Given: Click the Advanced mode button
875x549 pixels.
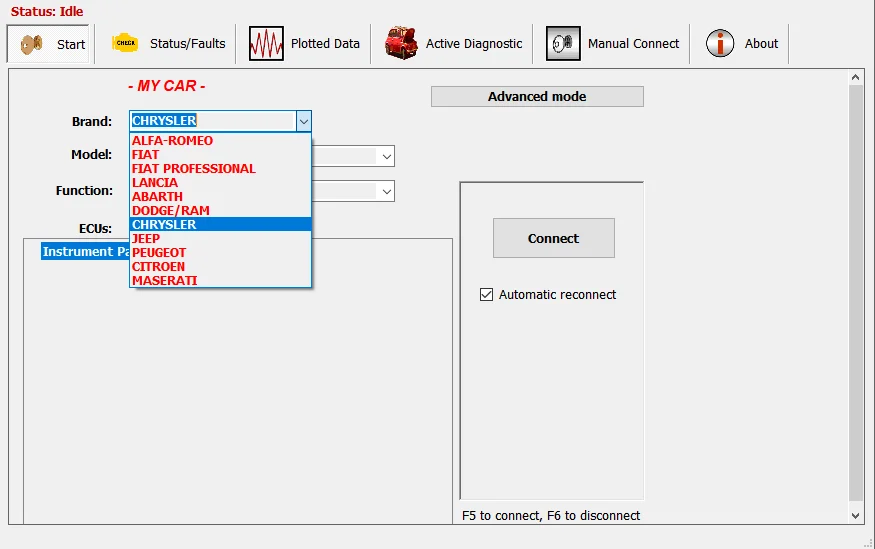Looking at the screenshot, I should (537, 97).
